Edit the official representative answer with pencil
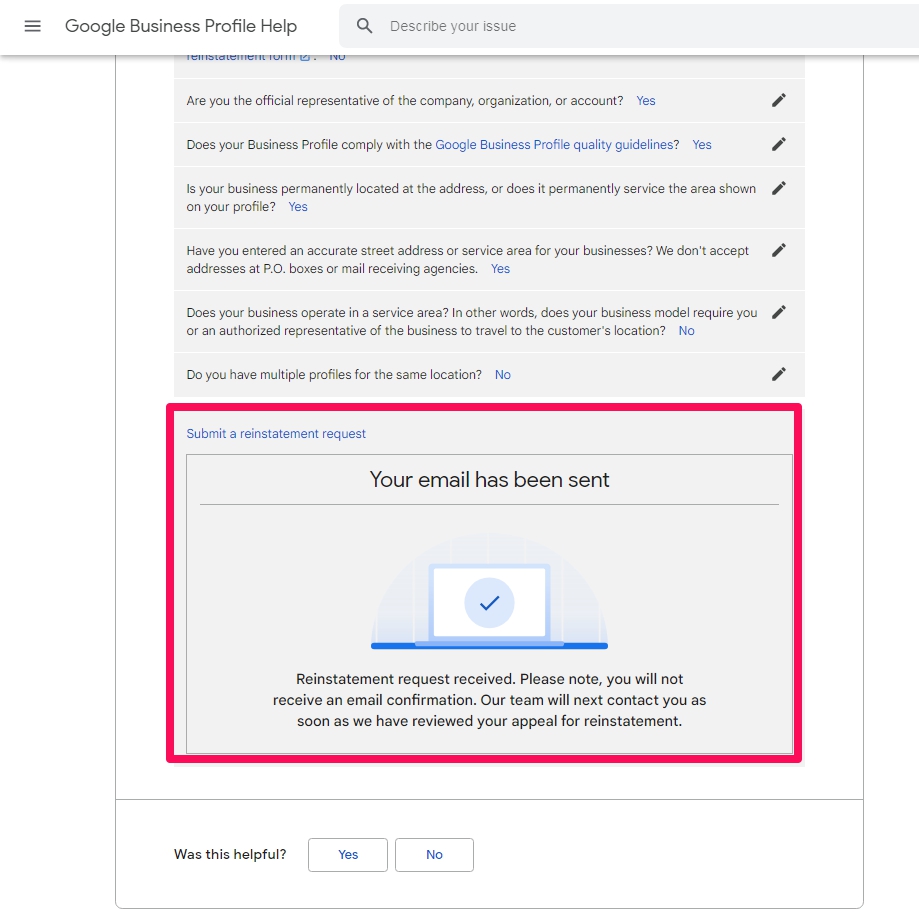919x915 pixels. (779, 100)
